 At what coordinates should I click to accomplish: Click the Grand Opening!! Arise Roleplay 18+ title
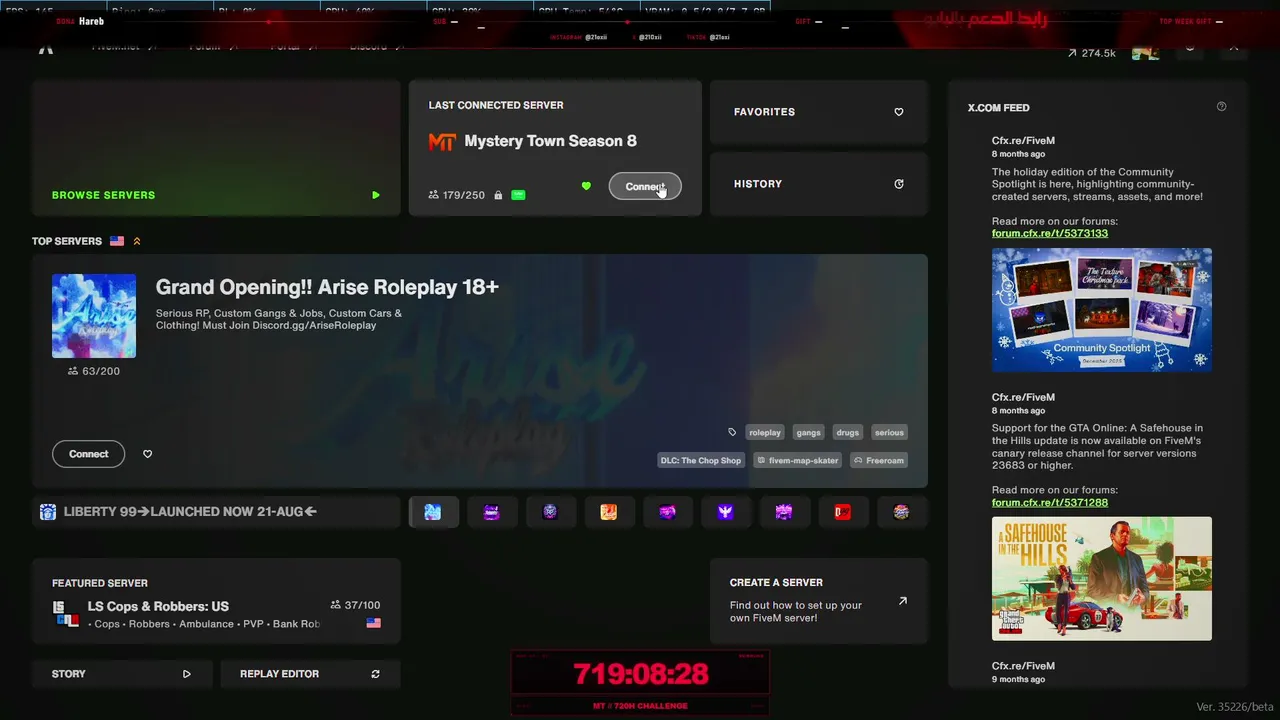[x=327, y=287]
